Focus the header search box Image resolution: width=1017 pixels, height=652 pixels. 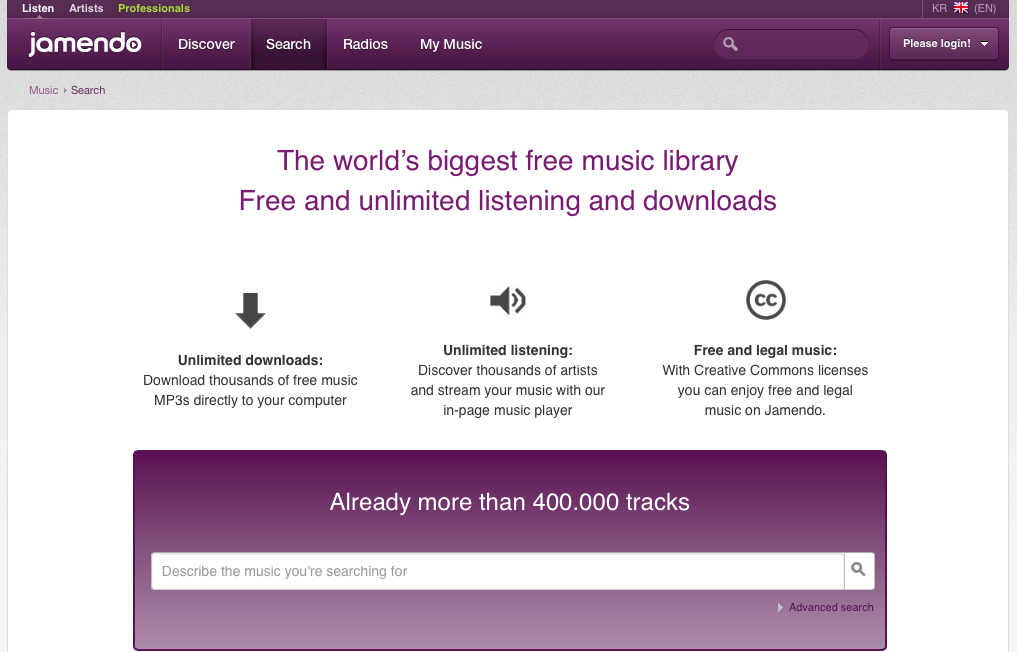coord(791,44)
